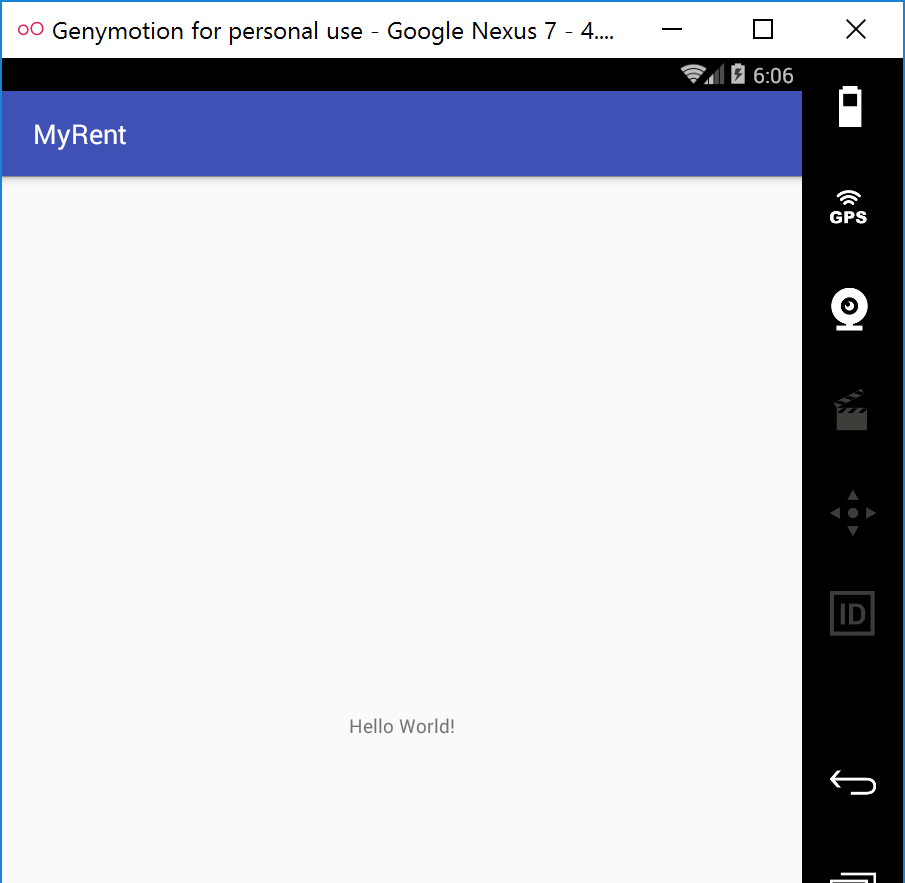This screenshot has height=883, width=905.
Task: Open the webcam Camera widget
Action: (849, 310)
